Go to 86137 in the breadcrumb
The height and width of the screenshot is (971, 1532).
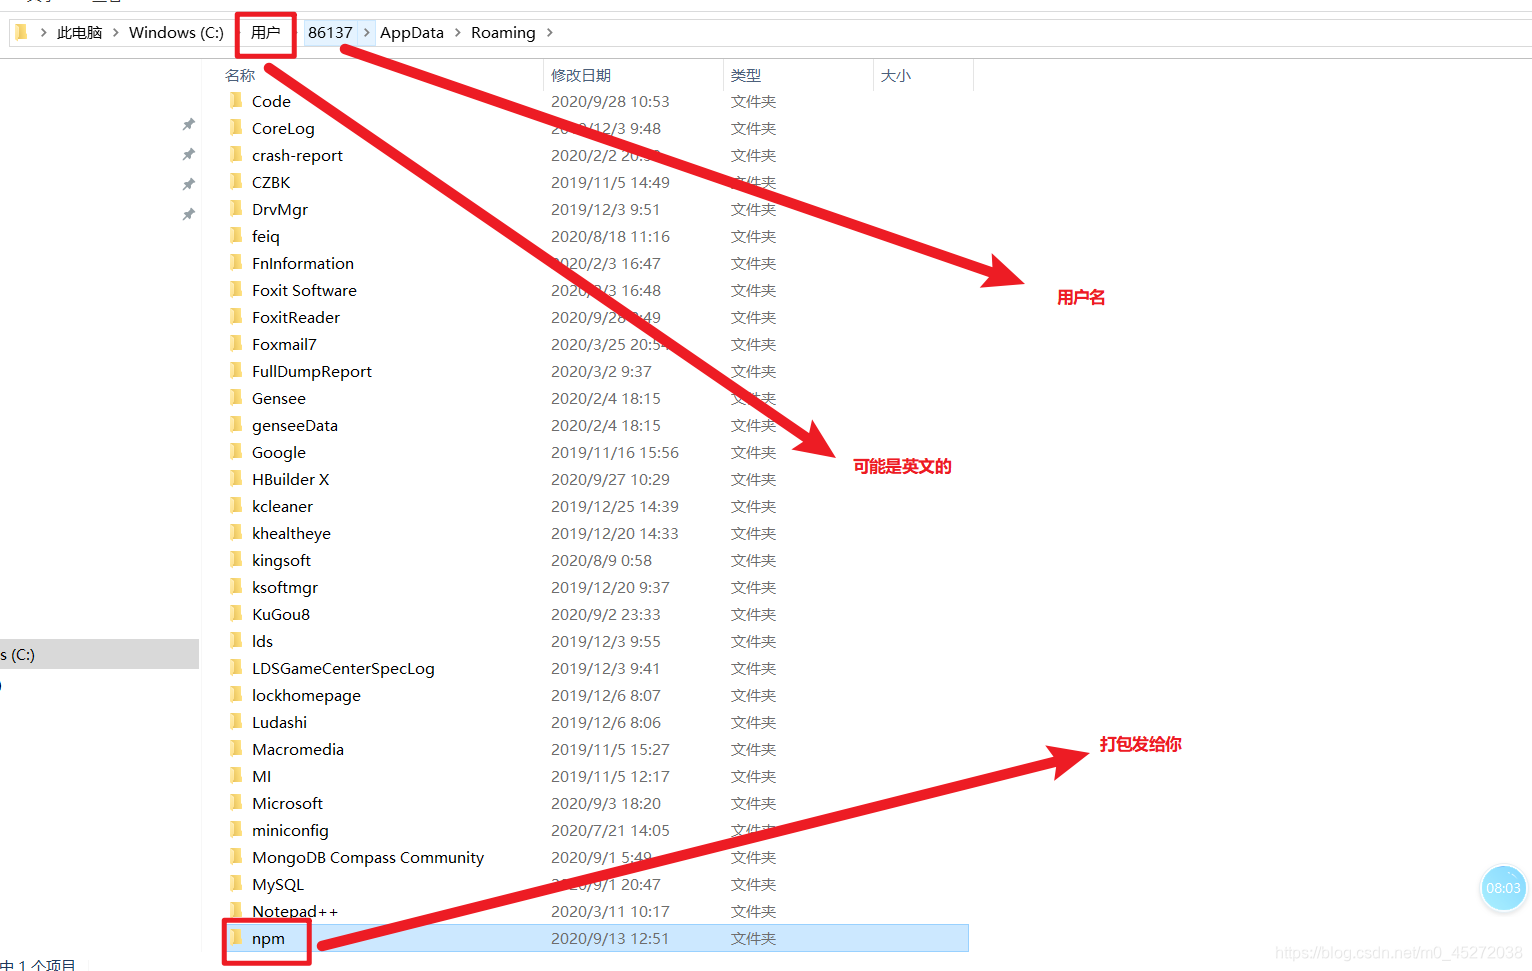330,33
